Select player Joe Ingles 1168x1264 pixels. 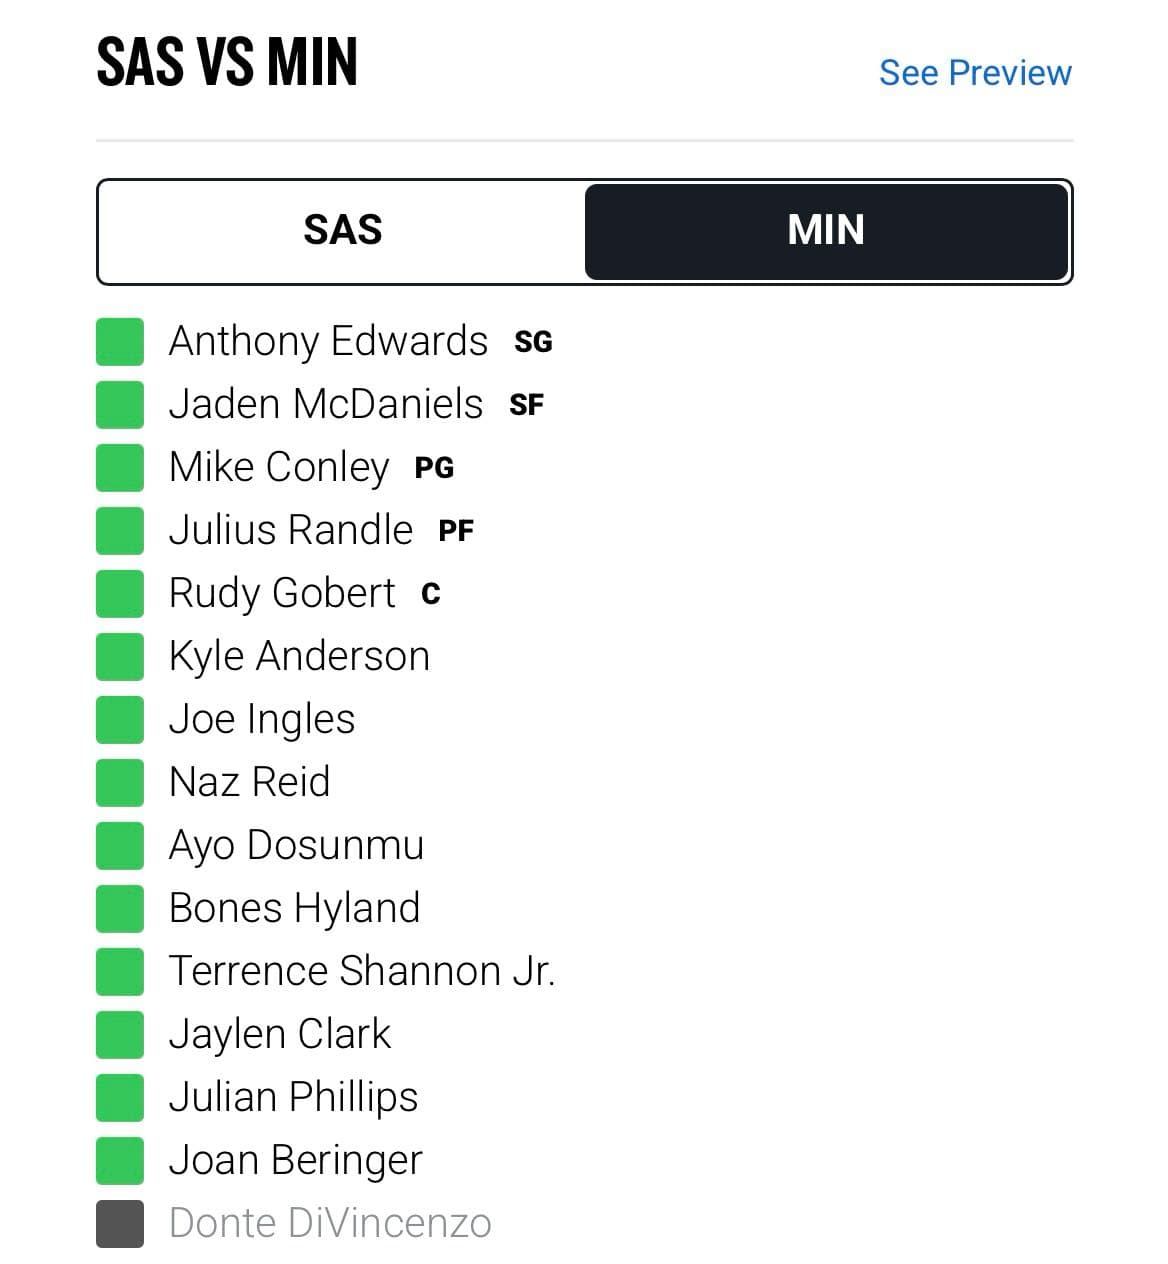pos(262,719)
